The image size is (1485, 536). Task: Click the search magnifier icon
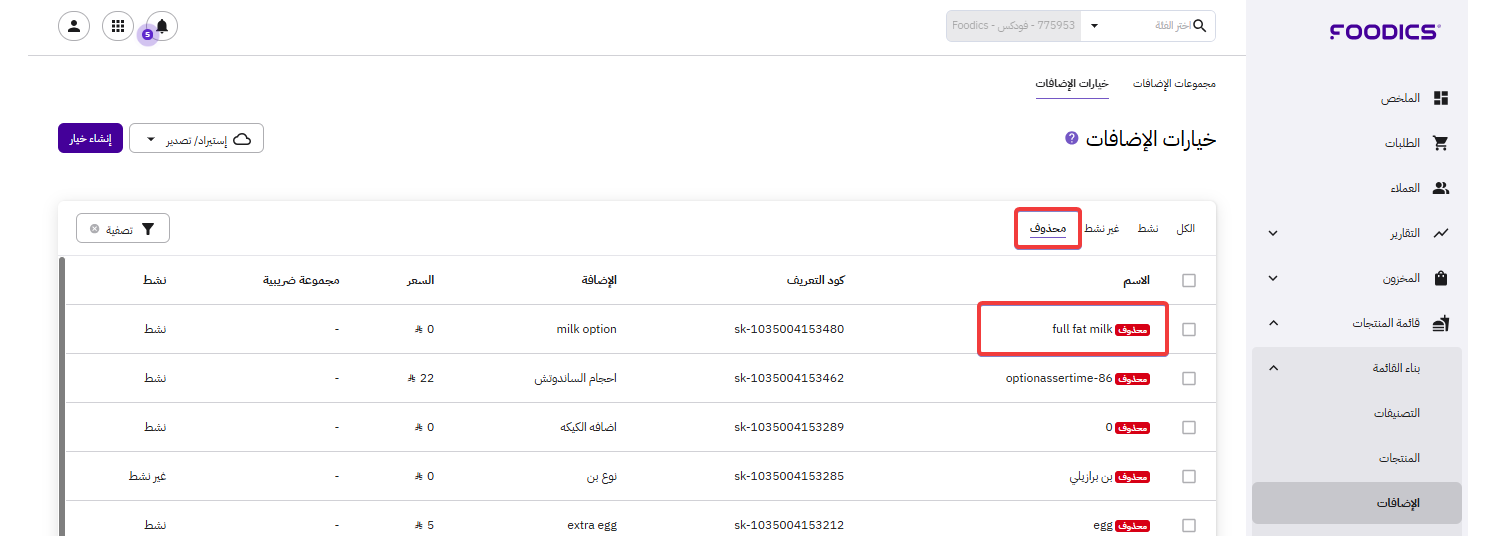[x=1200, y=26]
